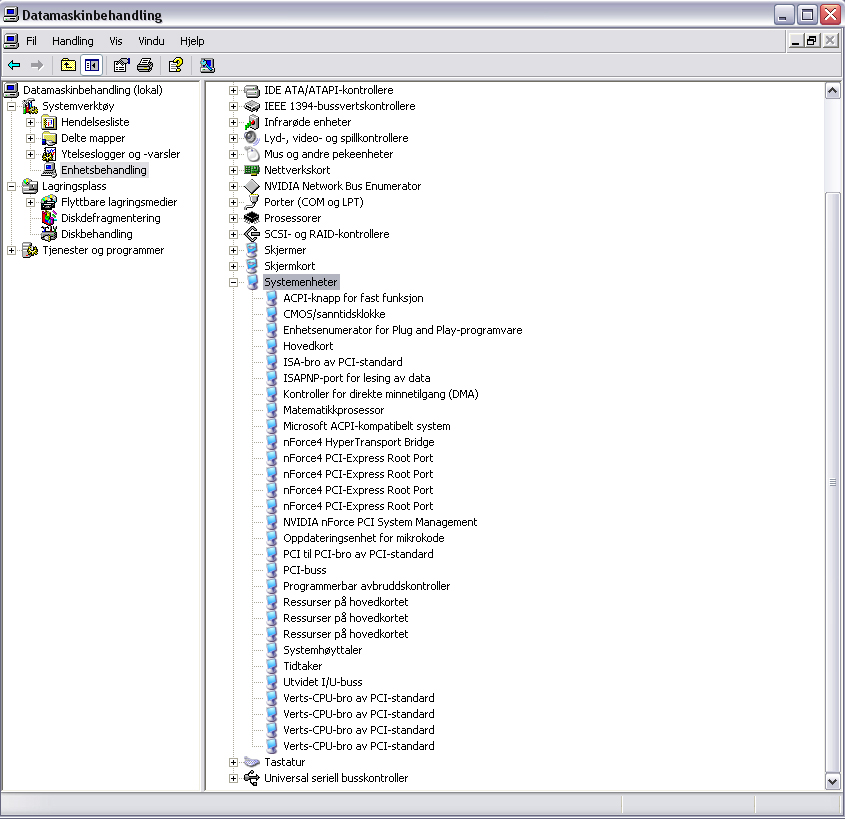
Task: Click the Help icon with question mark
Action: pos(175,65)
